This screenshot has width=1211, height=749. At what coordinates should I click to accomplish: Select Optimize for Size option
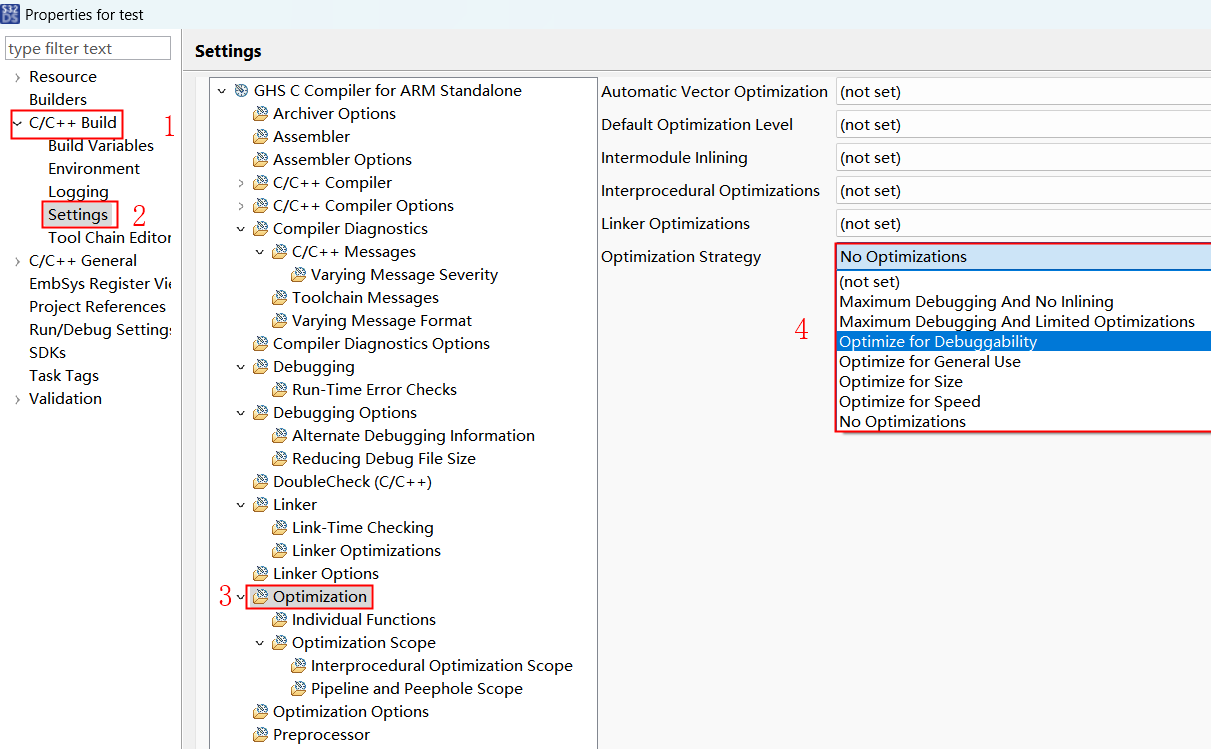coord(900,382)
